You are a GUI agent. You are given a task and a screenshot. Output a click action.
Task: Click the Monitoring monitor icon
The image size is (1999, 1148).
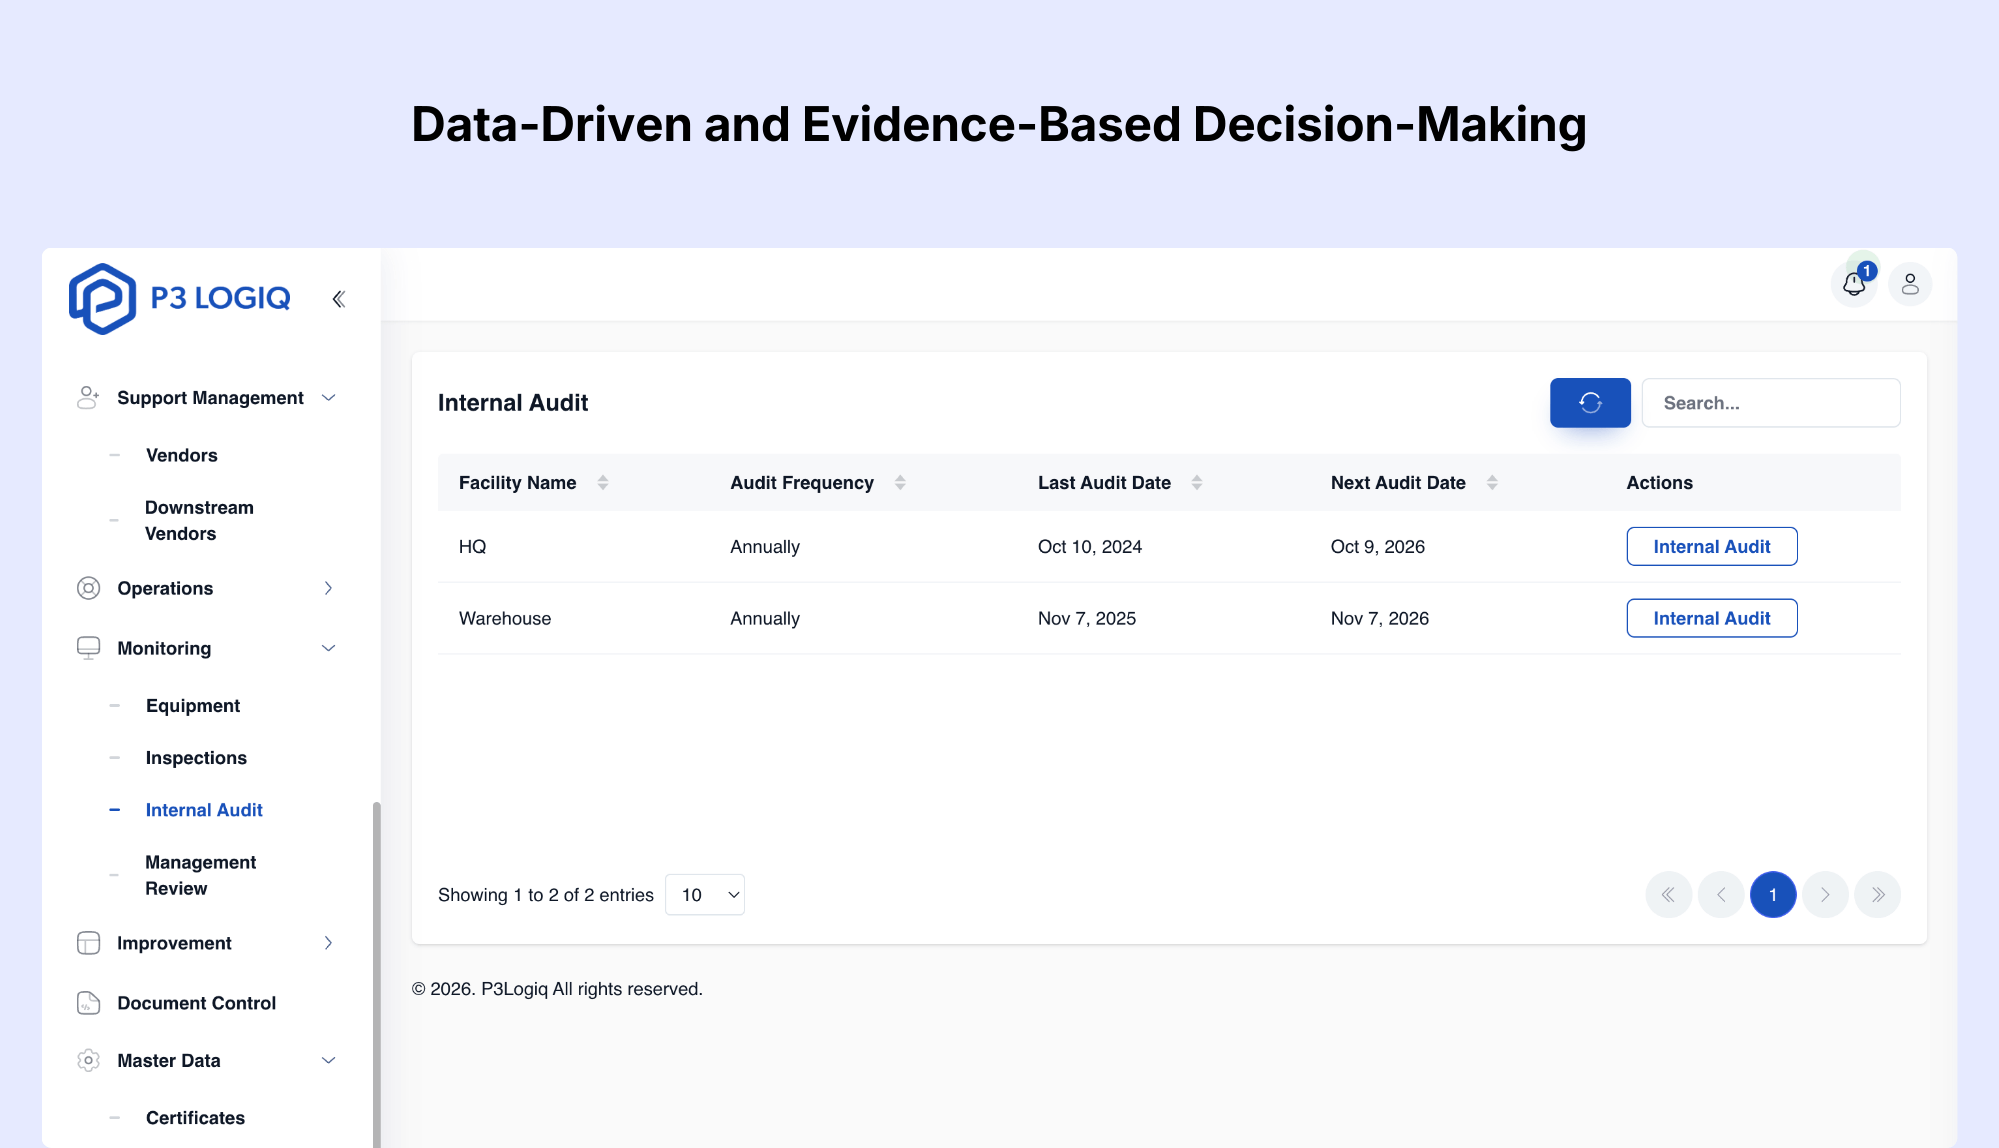(88, 648)
